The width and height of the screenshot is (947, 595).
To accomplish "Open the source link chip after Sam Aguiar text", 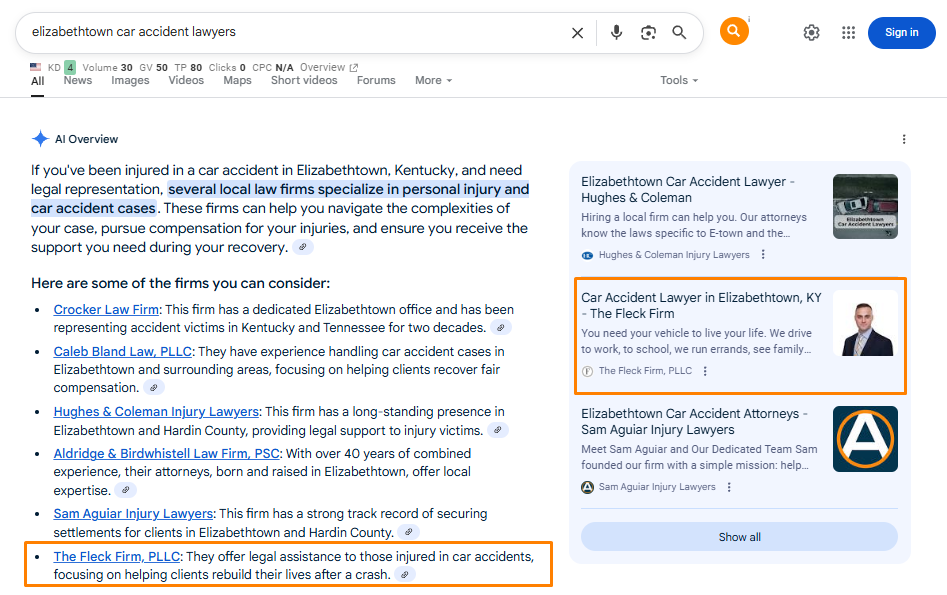I will 409,532.
